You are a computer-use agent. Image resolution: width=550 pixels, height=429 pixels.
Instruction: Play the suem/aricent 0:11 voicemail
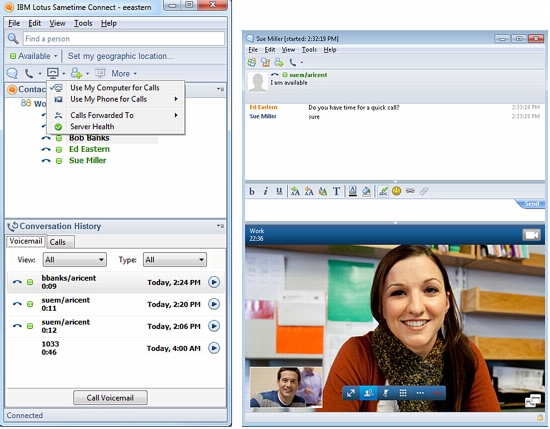click(214, 304)
